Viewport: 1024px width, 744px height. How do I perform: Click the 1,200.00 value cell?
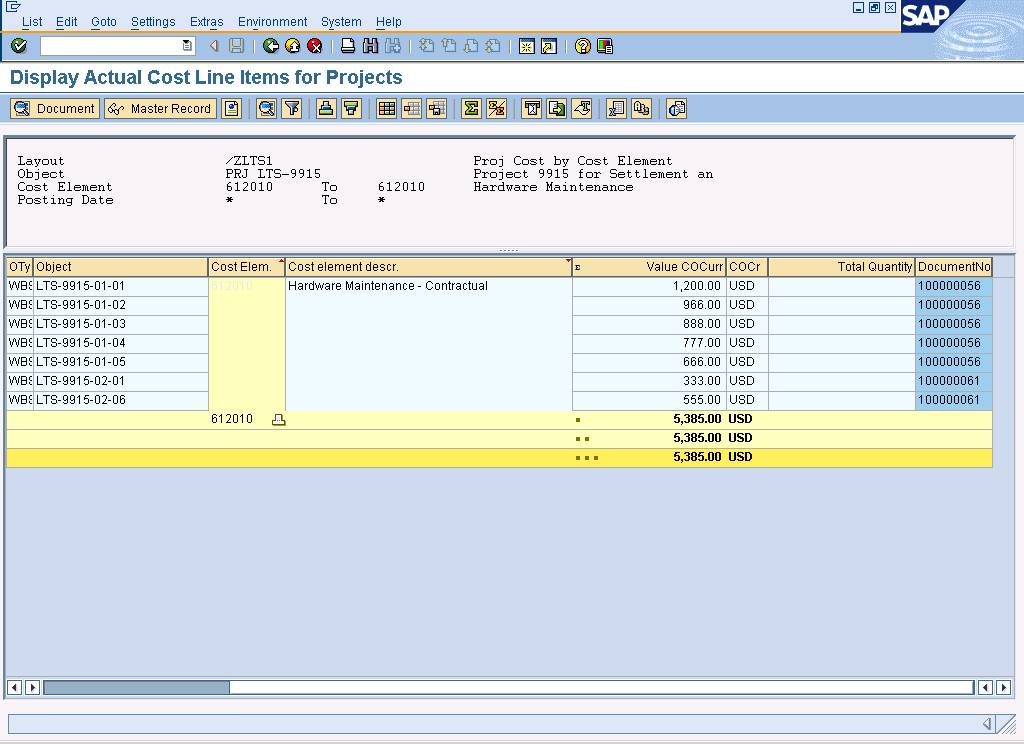648,286
